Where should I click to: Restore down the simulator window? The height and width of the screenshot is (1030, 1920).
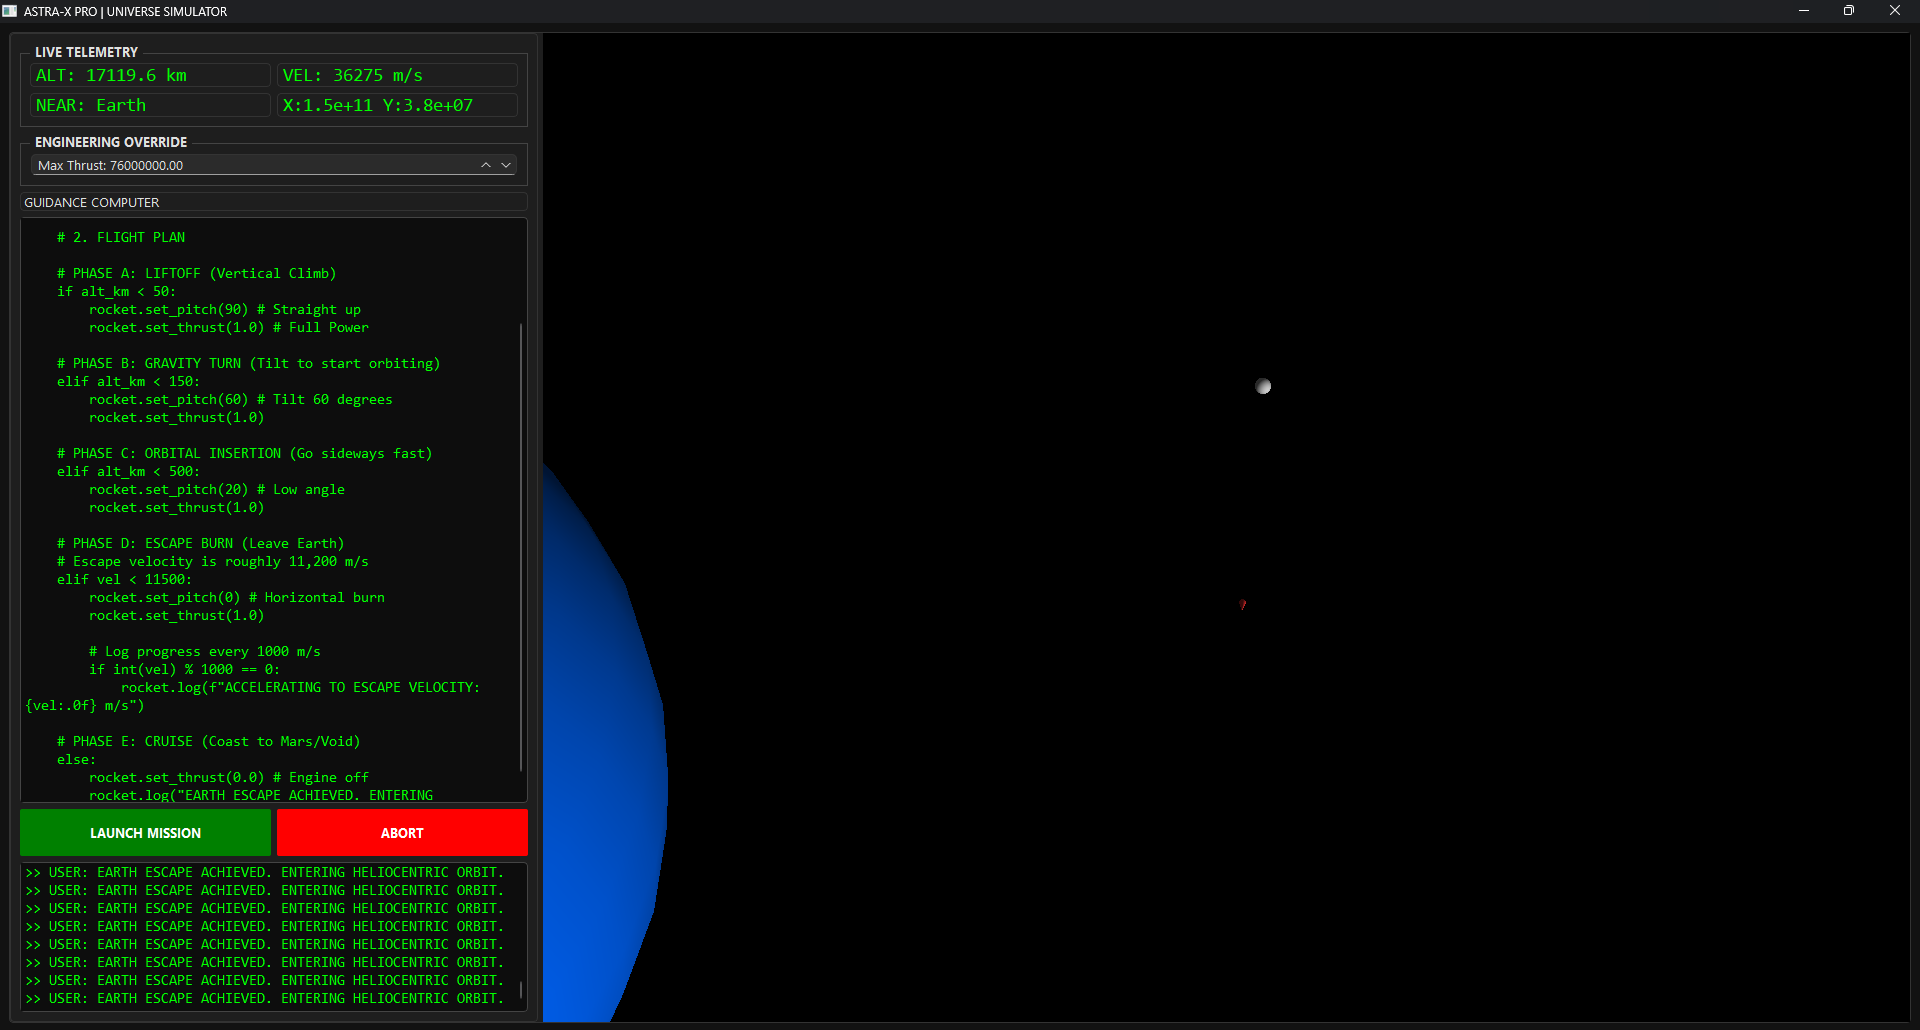click(x=1849, y=11)
